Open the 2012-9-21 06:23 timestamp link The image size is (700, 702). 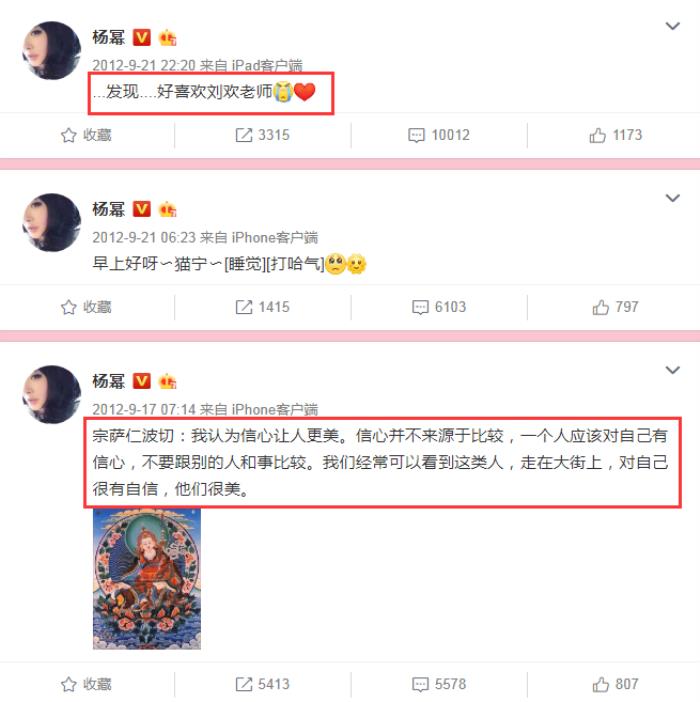(x=143, y=237)
